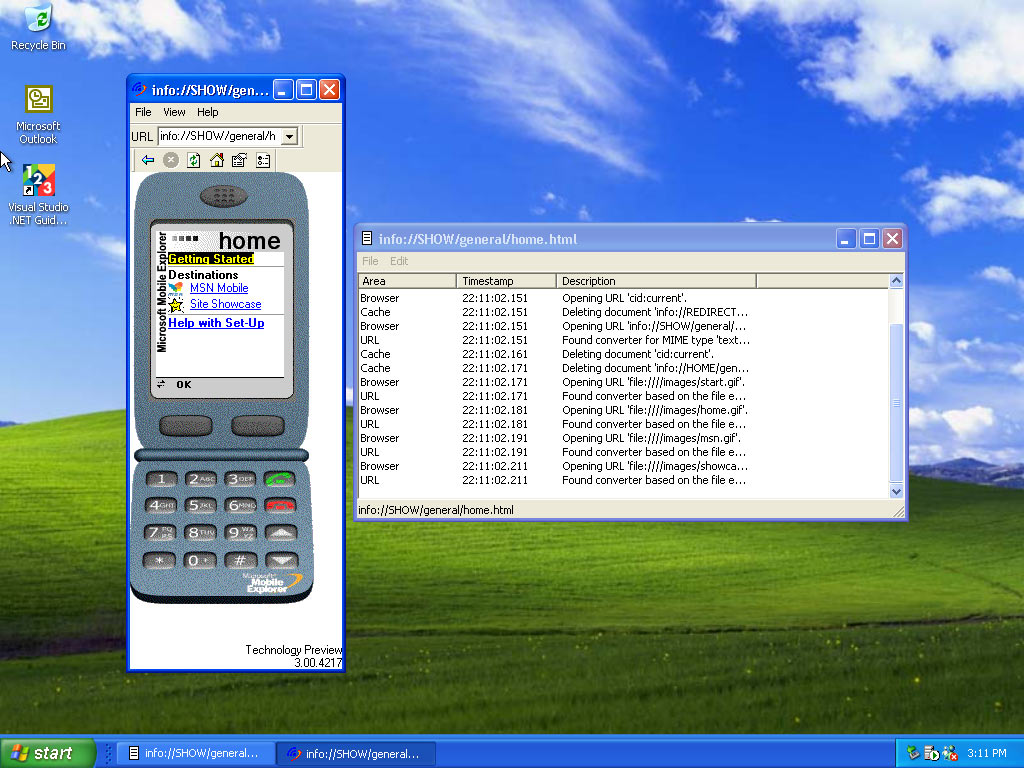
Task: Open the Help menu in the emulator window
Action: coord(208,112)
